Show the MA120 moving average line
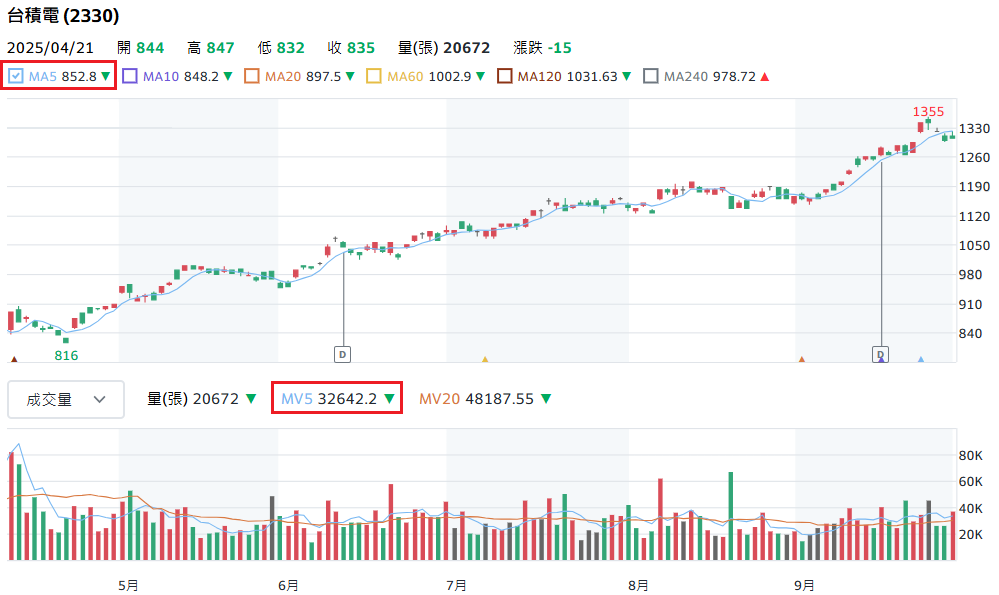This screenshot has height=595, width=999. click(x=505, y=76)
